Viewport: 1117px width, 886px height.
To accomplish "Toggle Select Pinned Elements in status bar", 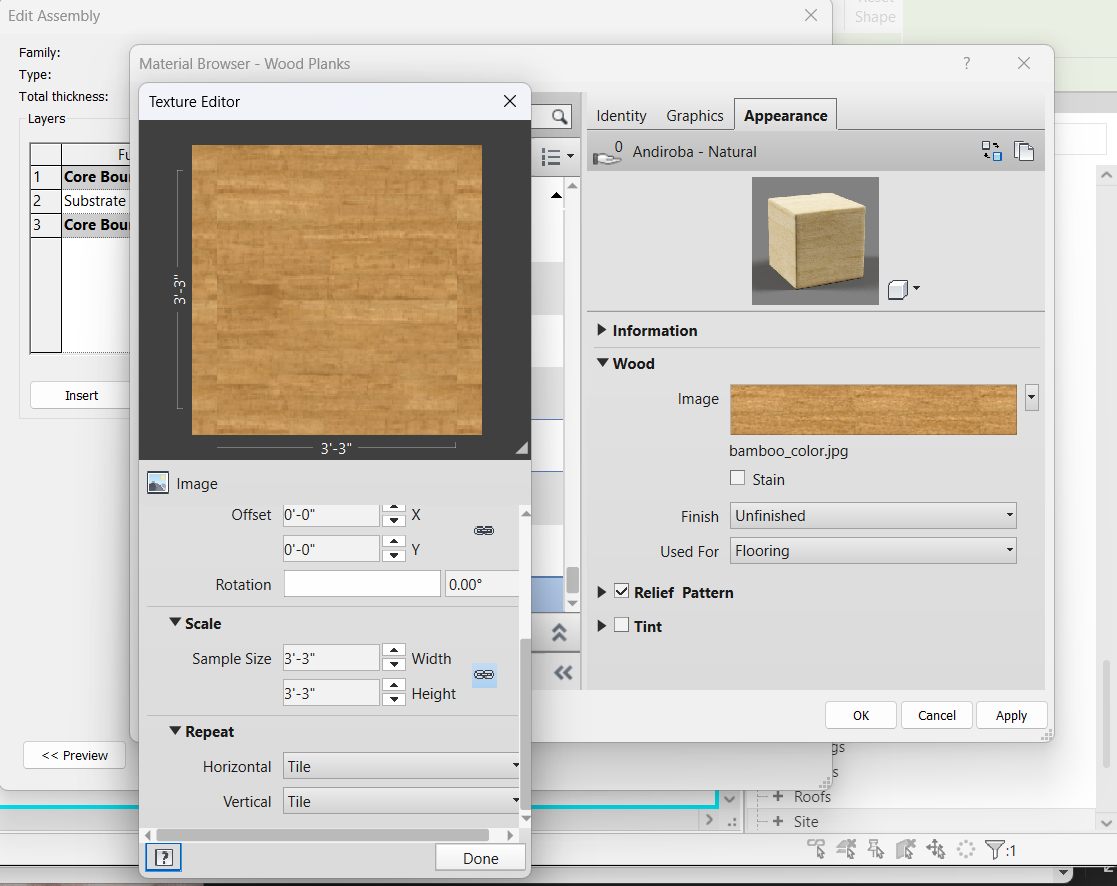I will pyautogui.click(x=876, y=847).
